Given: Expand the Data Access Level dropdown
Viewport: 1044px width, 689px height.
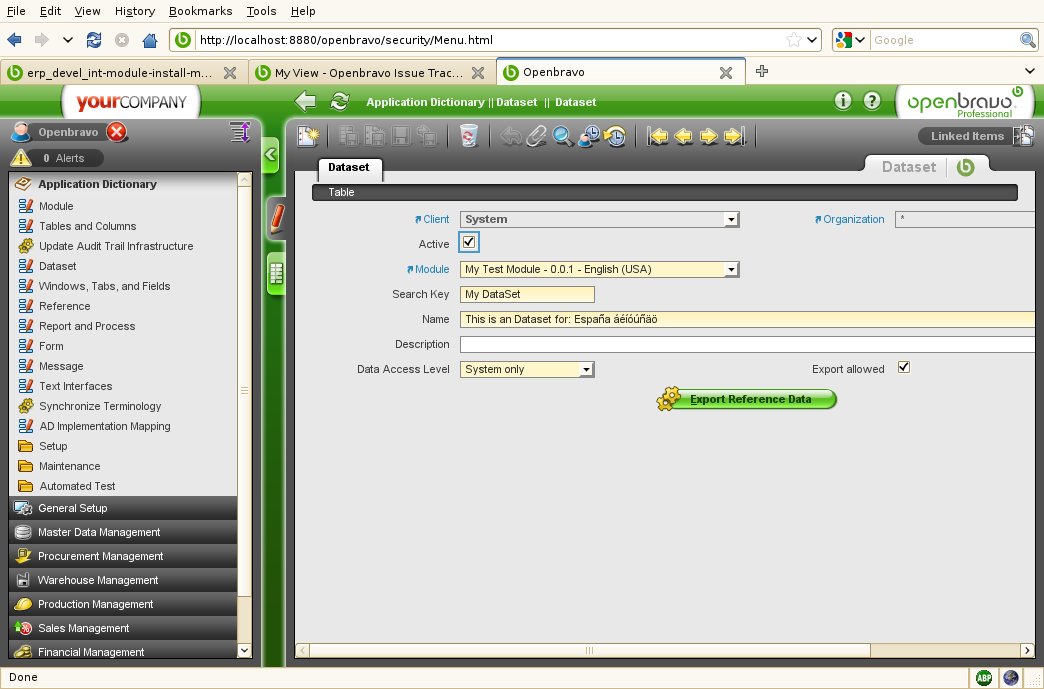Looking at the screenshot, I should [587, 369].
